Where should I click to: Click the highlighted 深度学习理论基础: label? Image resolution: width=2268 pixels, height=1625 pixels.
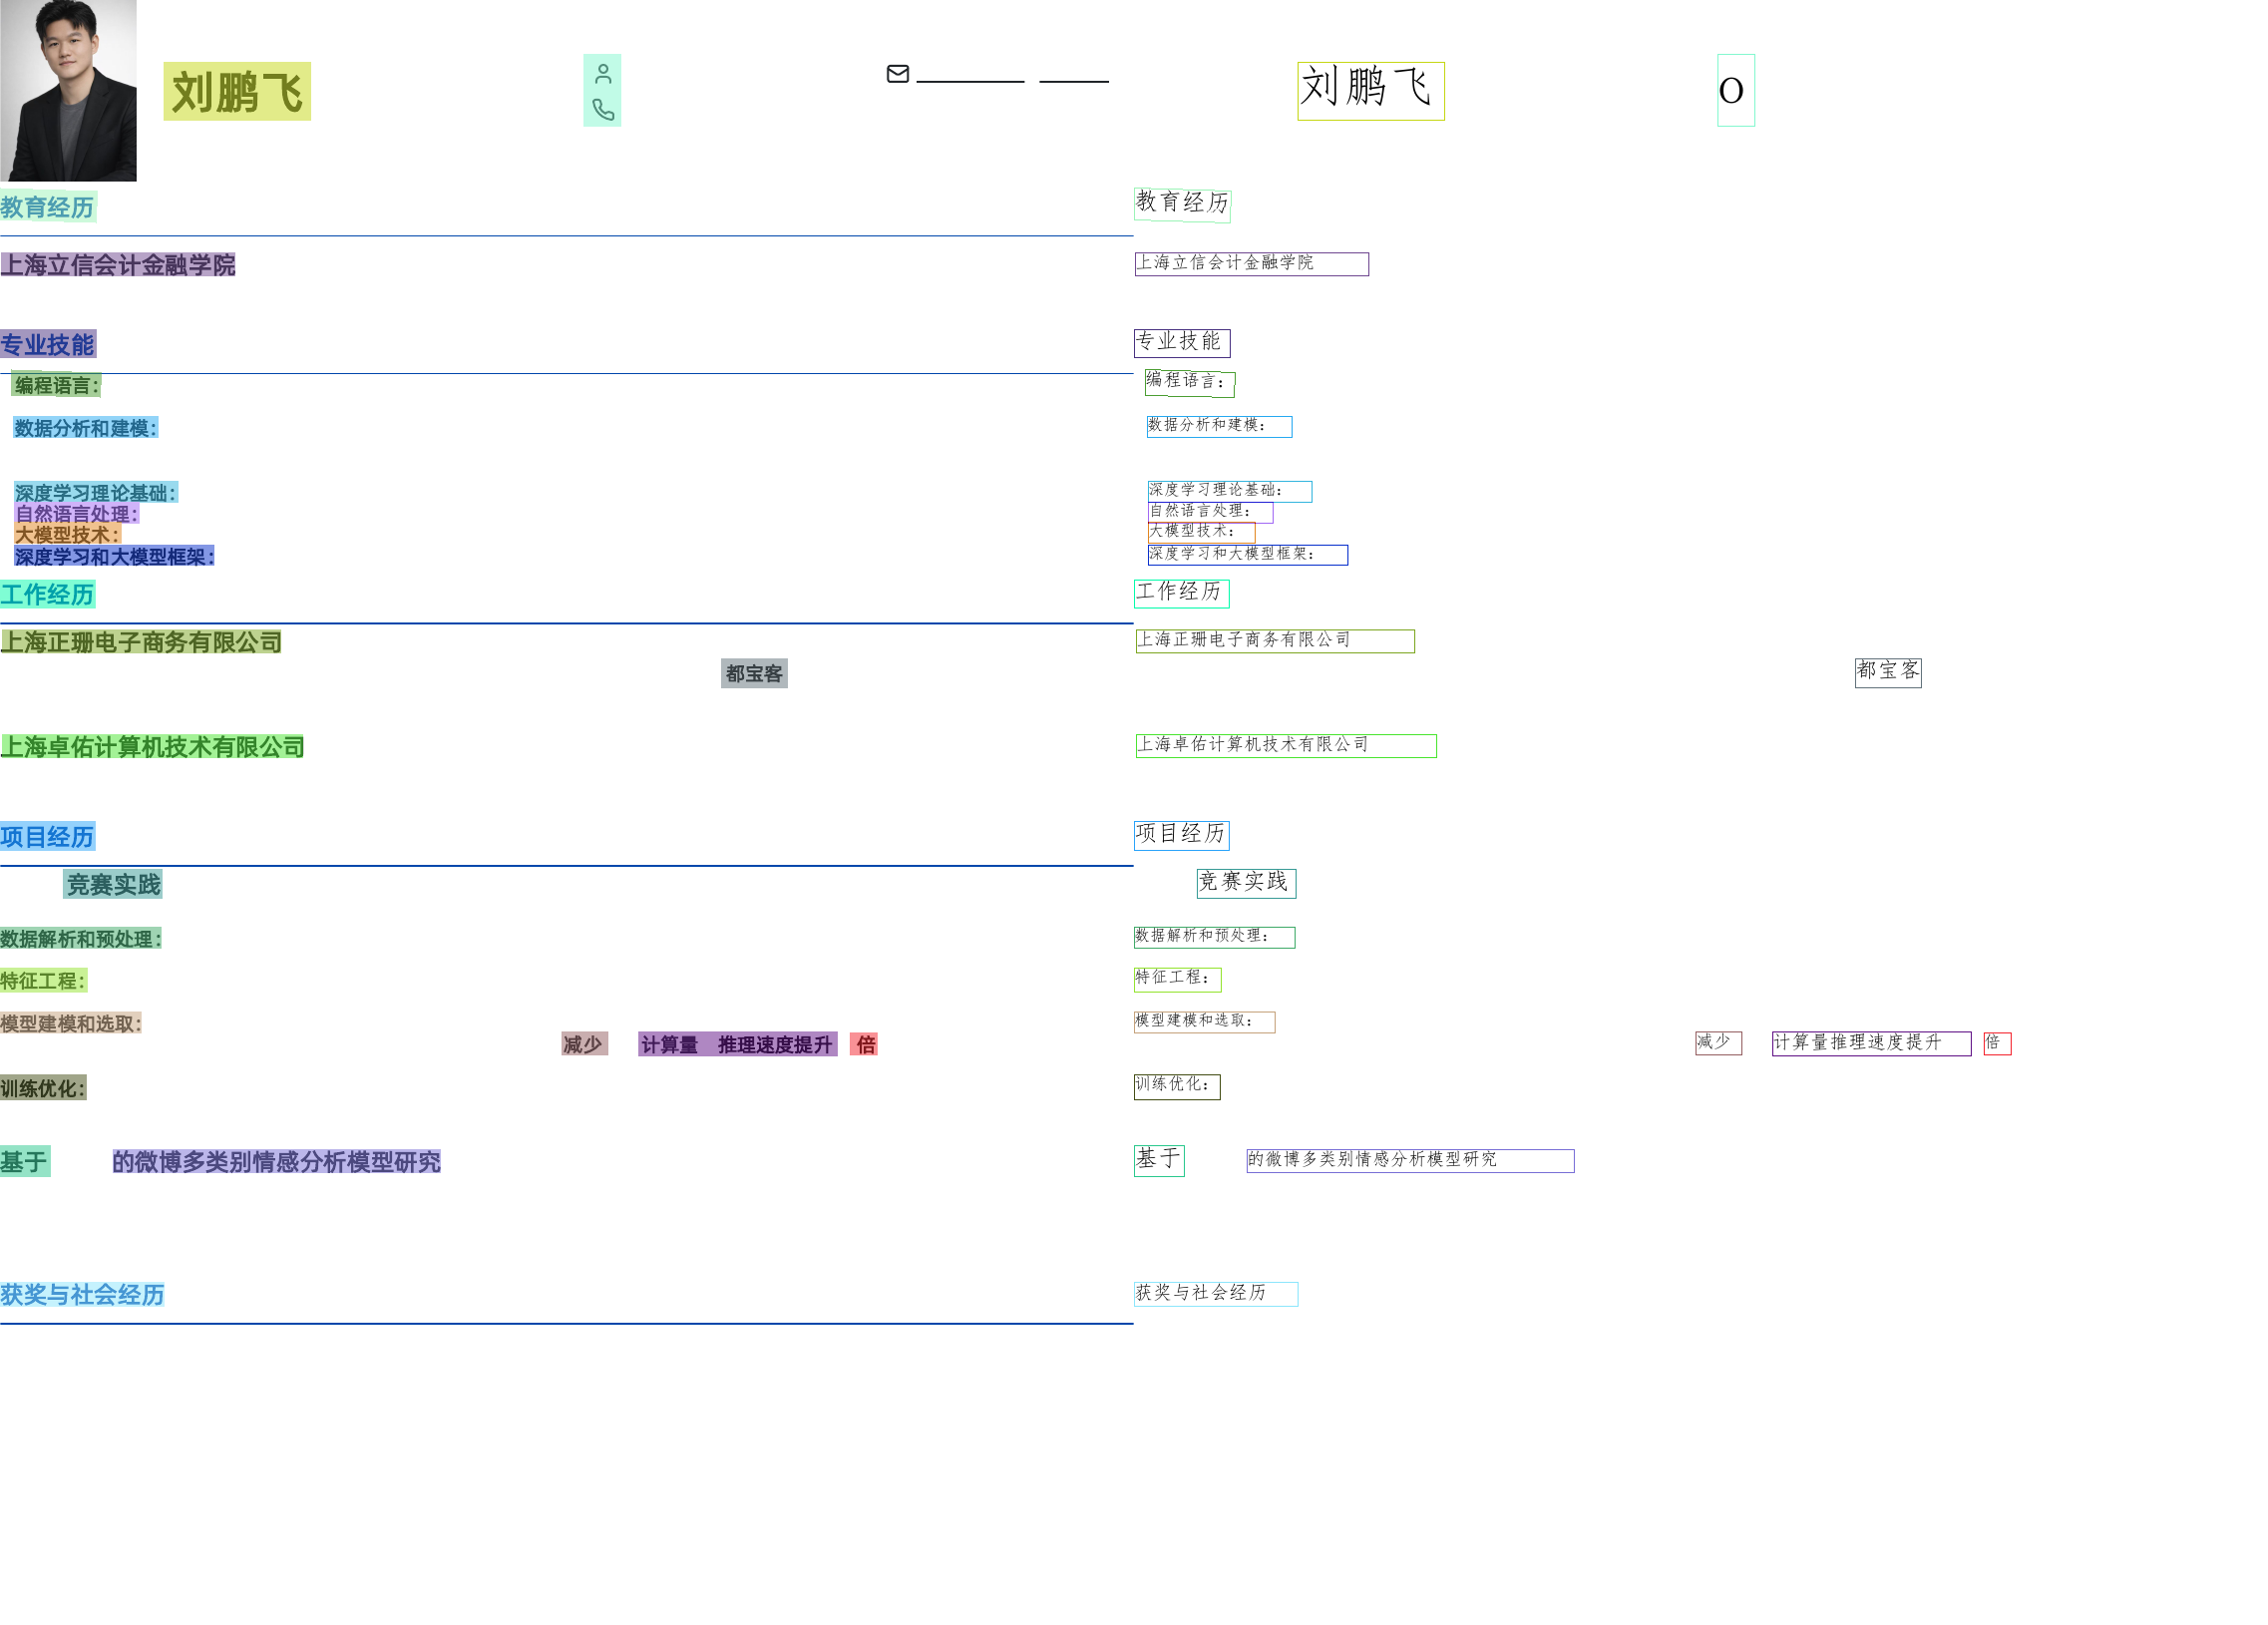tap(95, 492)
